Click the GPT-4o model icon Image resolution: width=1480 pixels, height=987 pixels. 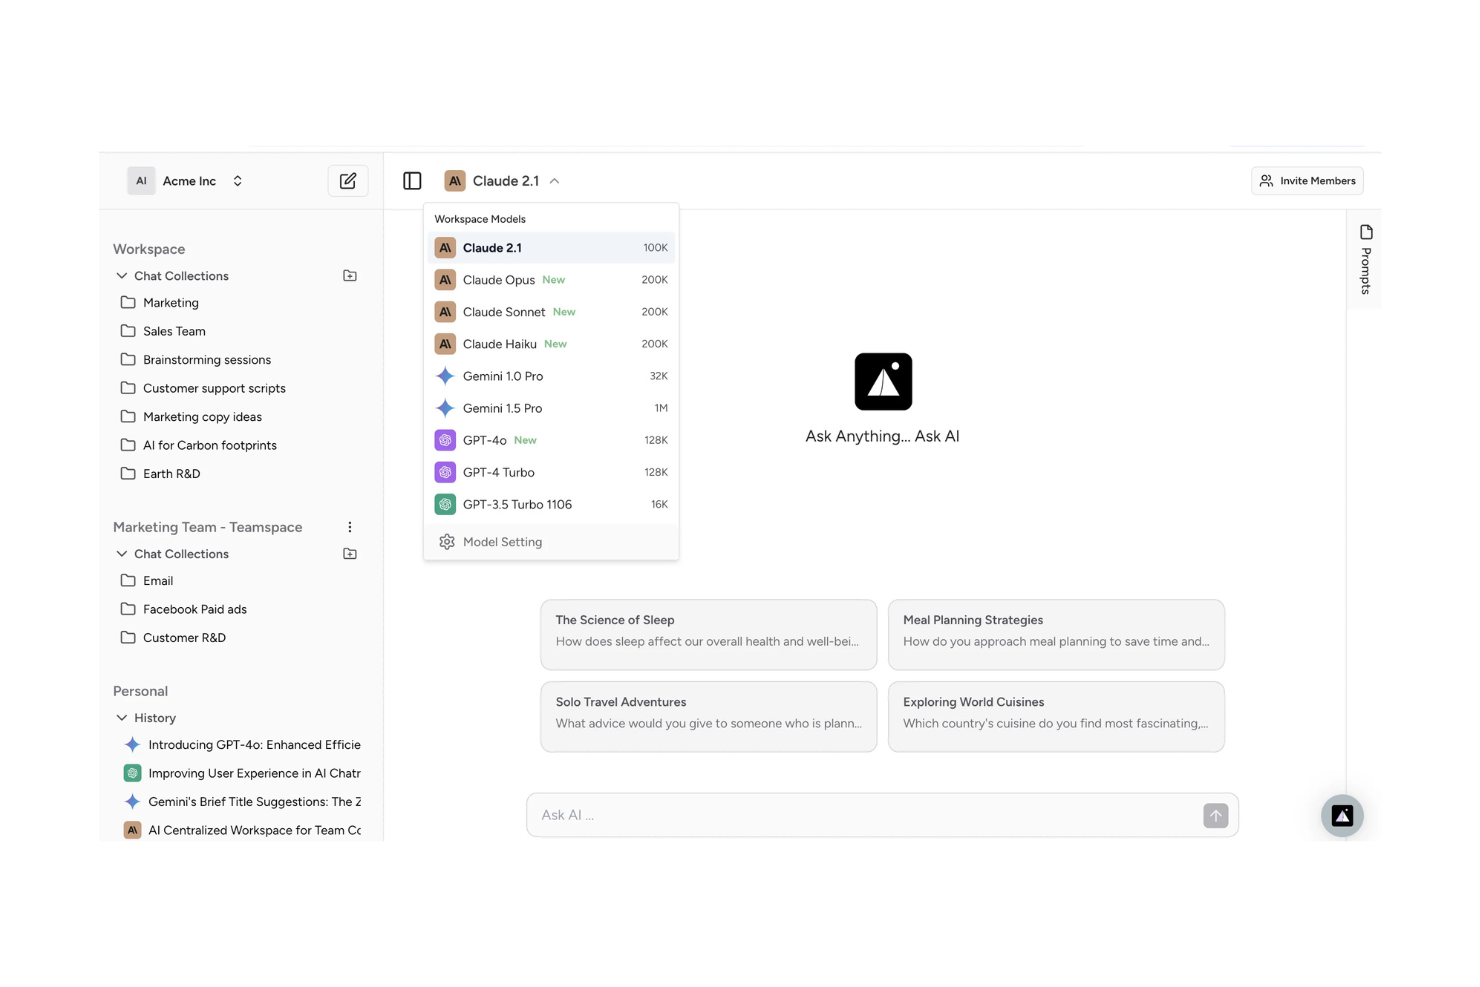[445, 440]
